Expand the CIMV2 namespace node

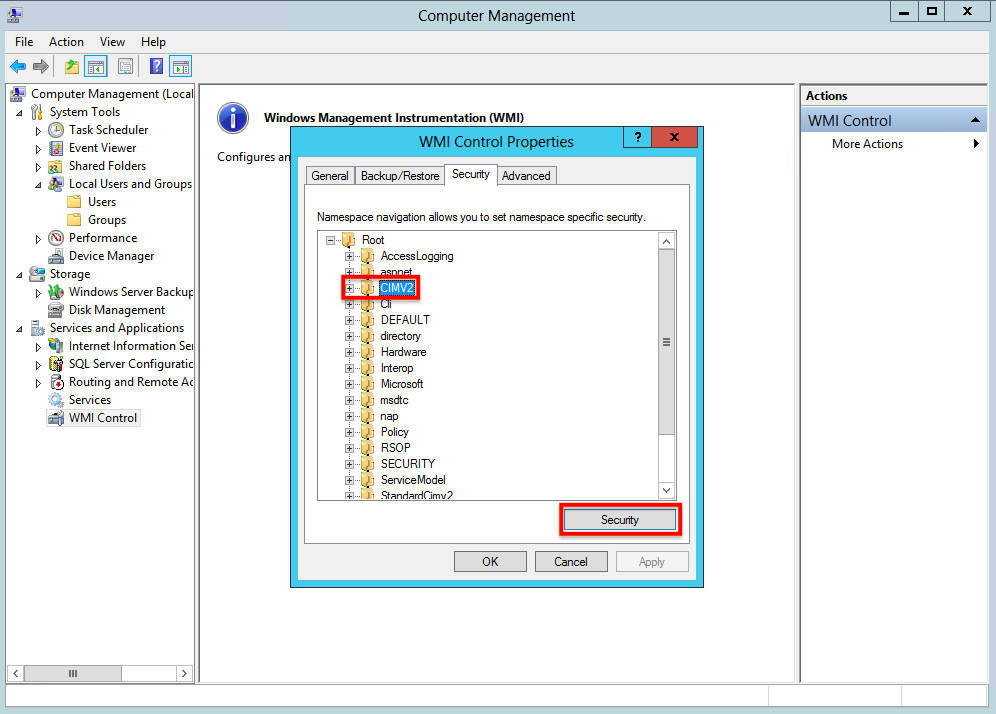pos(349,288)
